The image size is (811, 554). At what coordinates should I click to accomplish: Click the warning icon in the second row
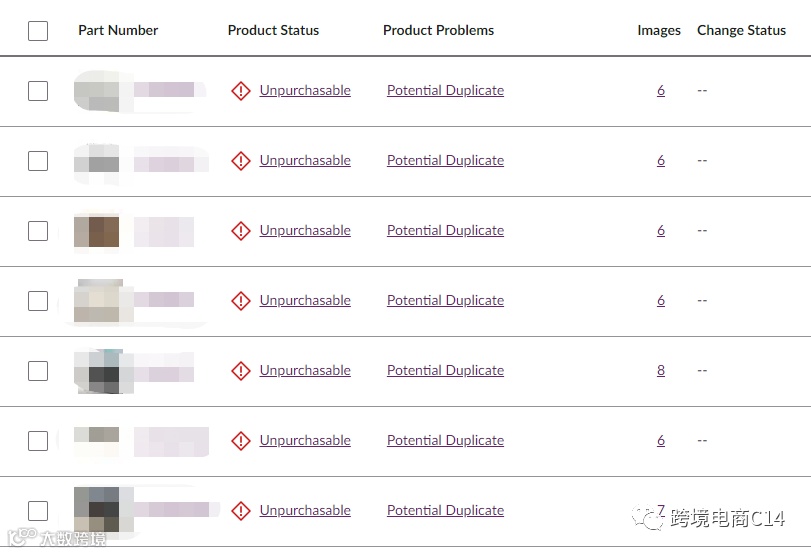(x=240, y=161)
